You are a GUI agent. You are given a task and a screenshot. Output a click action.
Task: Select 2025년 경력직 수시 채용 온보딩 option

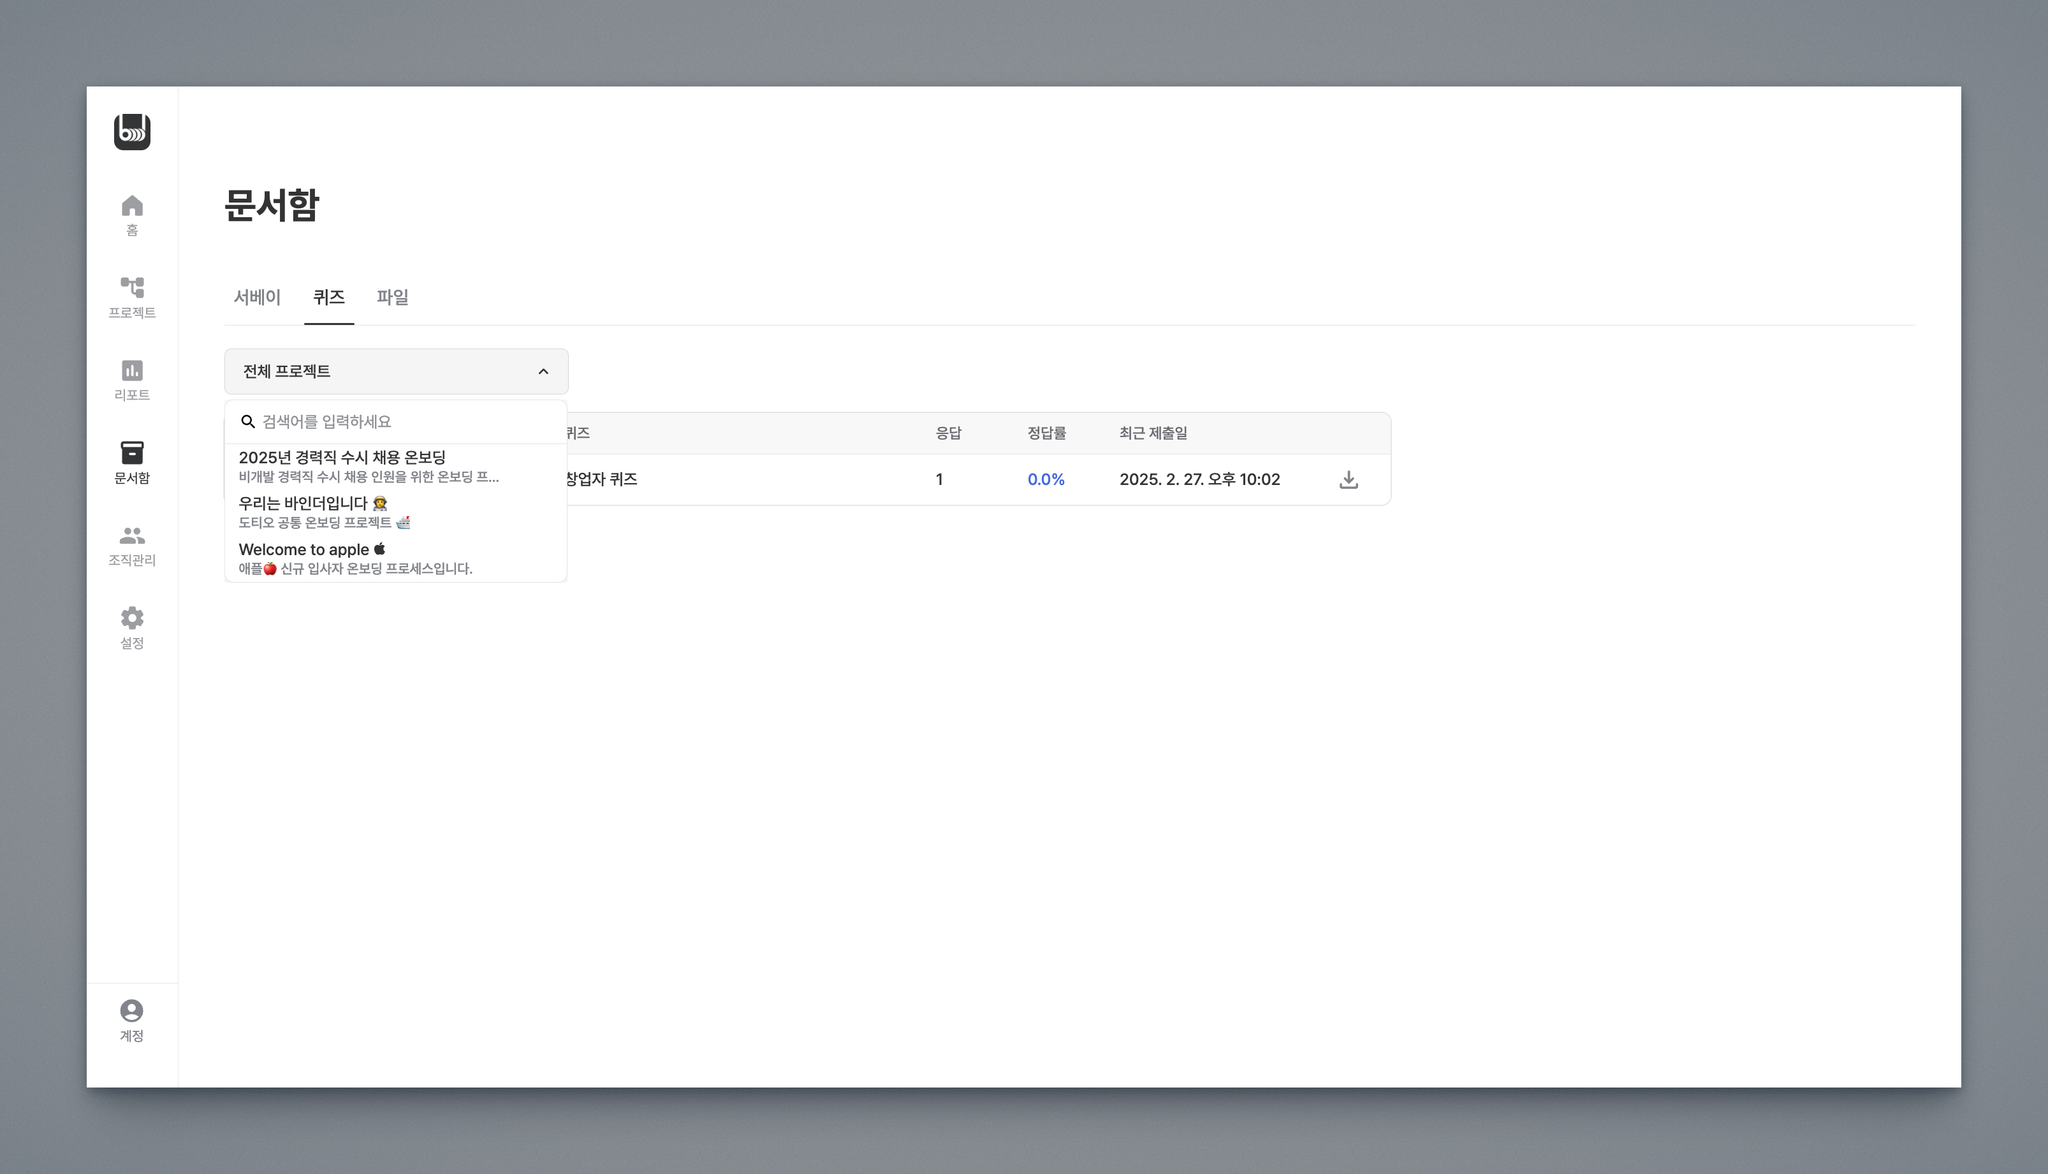pos(342,457)
